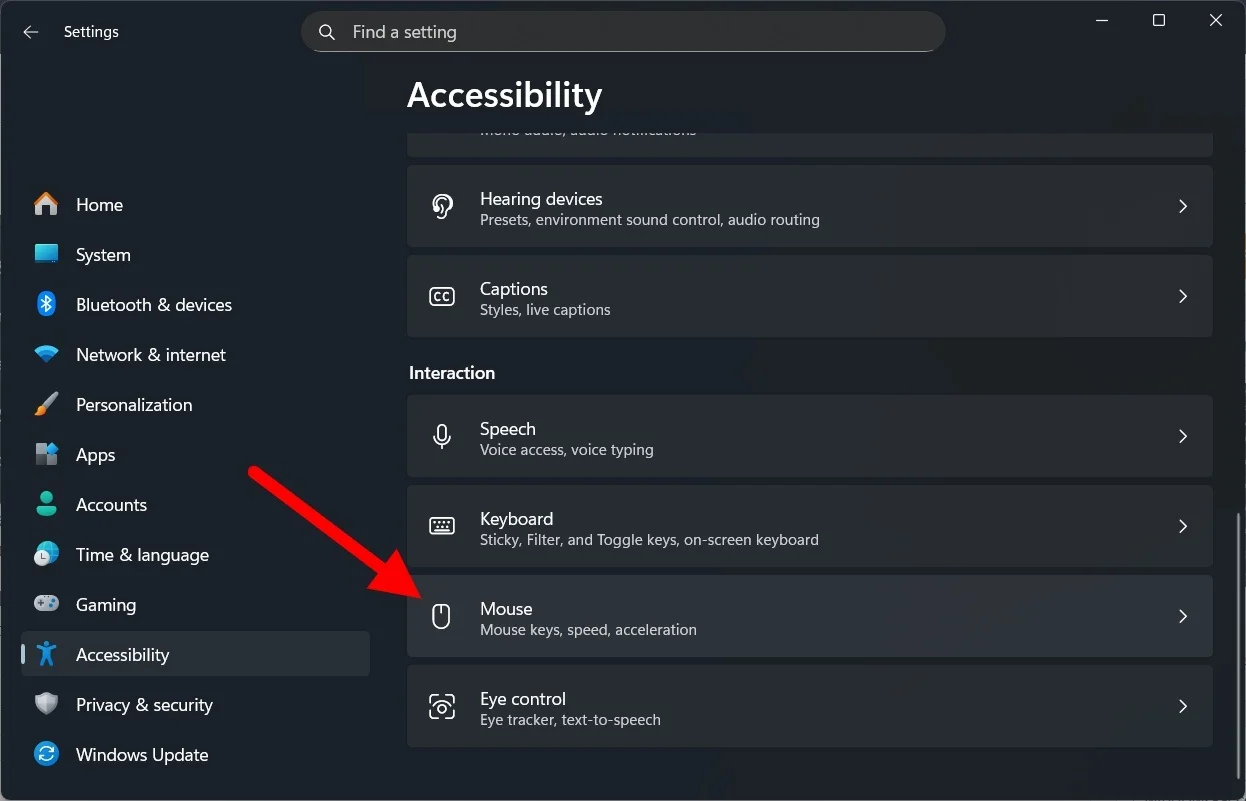Click the back arrow navigation icon
This screenshot has width=1246, height=801.
[x=30, y=31]
